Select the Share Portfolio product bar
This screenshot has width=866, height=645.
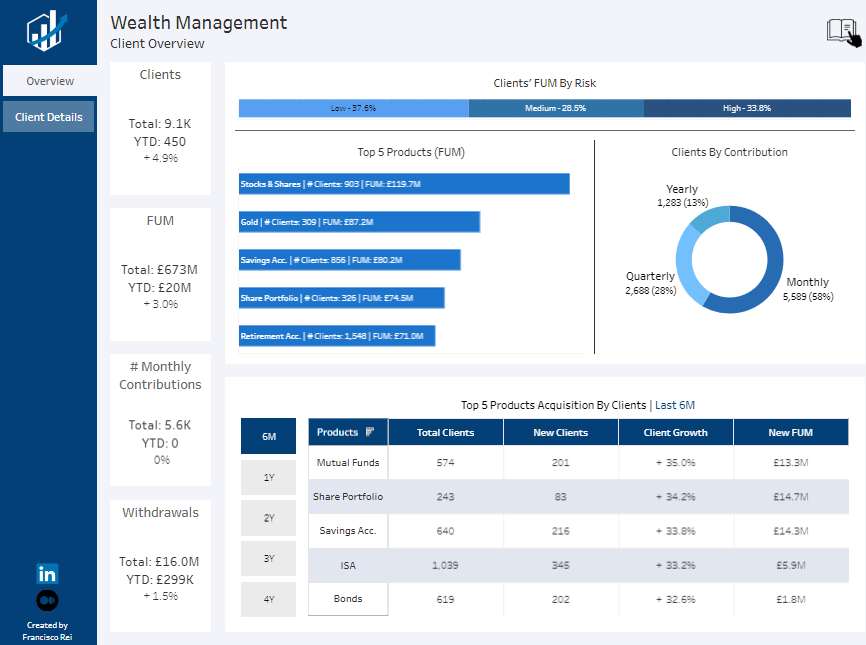[x=341, y=298]
